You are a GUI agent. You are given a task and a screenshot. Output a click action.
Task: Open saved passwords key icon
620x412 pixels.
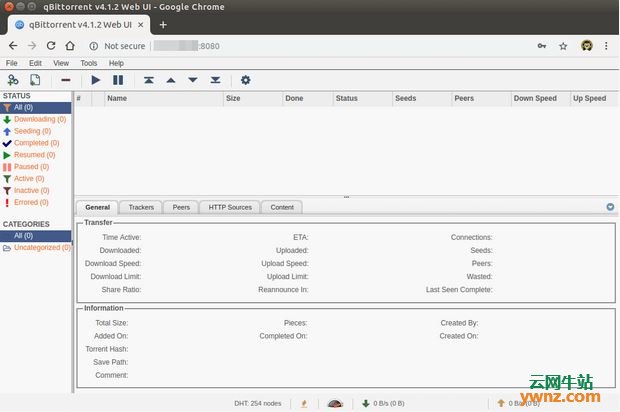[542, 46]
